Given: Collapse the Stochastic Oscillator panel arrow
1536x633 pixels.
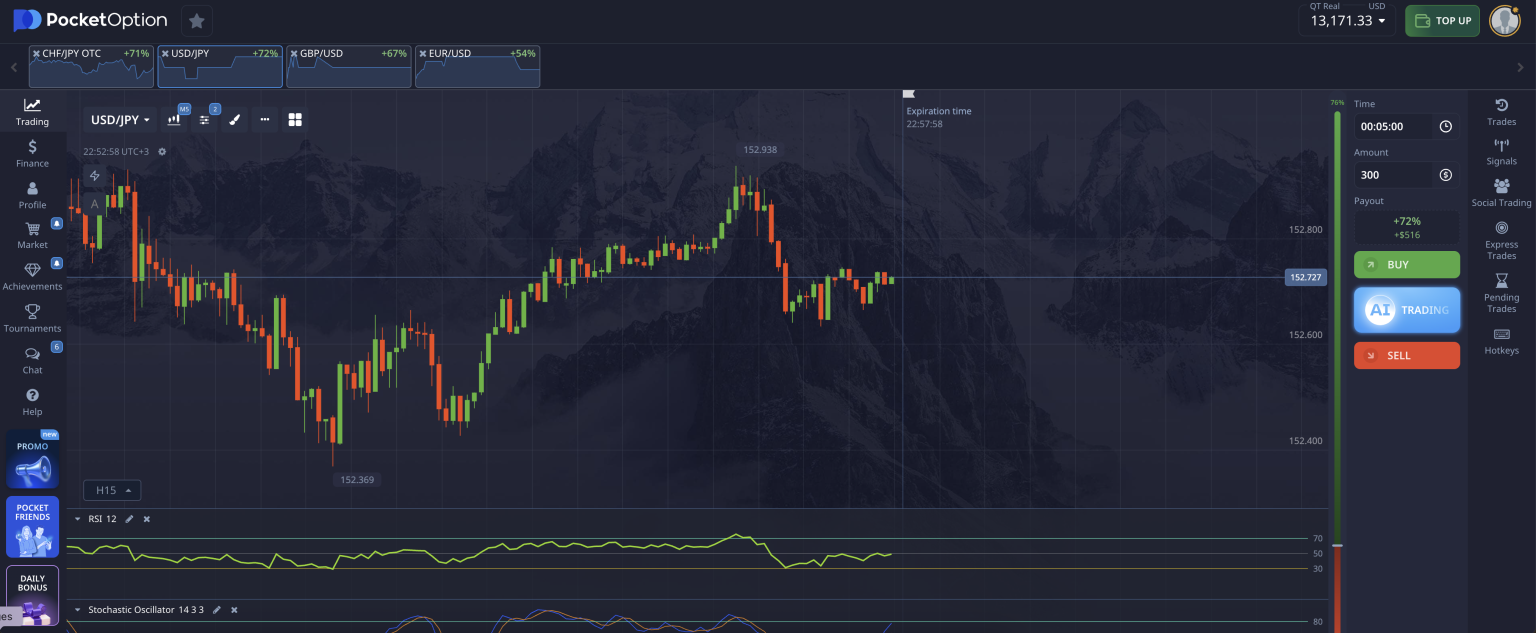Looking at the screenshot, I should point(78,610).
